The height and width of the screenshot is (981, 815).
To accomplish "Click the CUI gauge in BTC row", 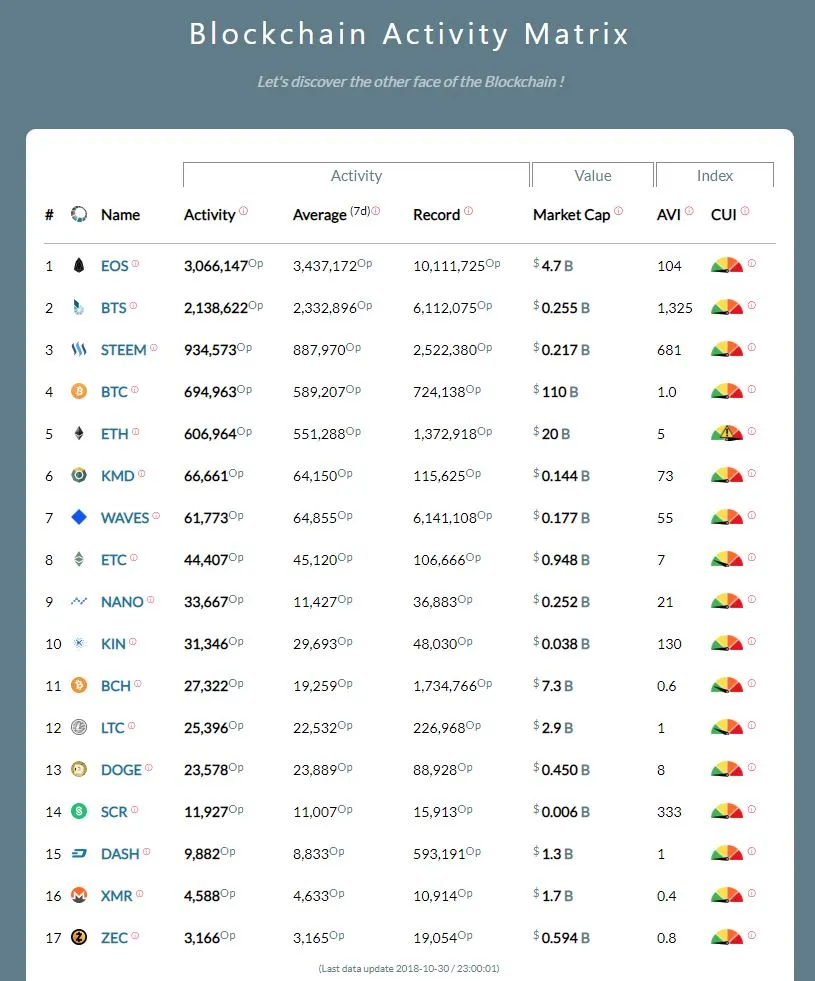I will [727, 392].
